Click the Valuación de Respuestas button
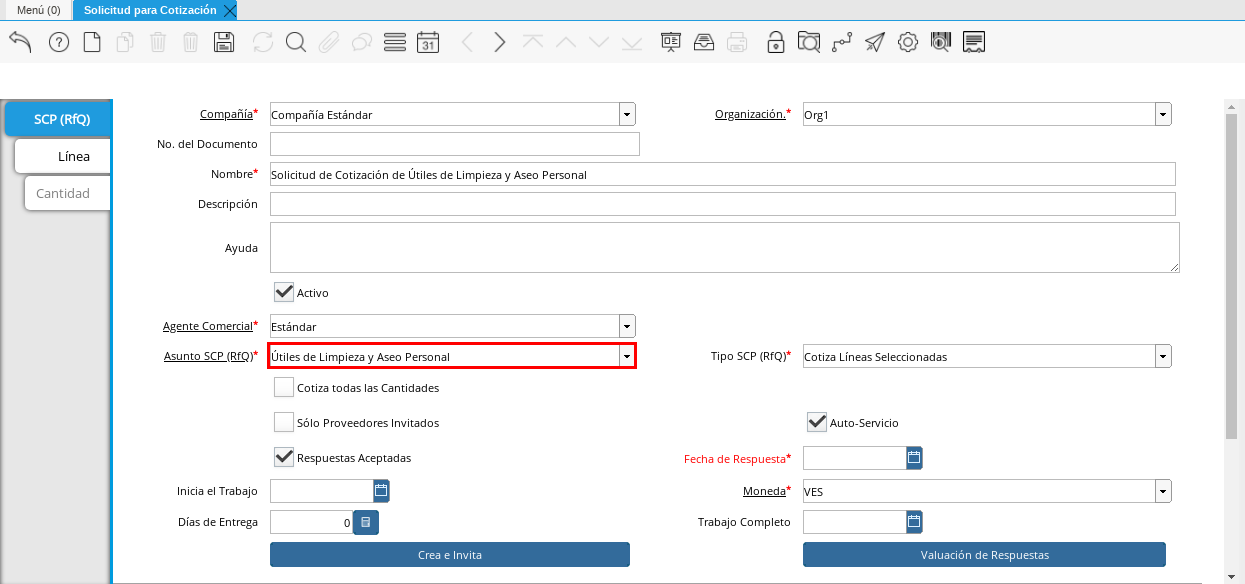This screenshot has width=1245, height=584. pyautogui.click(x=984, y=554)
